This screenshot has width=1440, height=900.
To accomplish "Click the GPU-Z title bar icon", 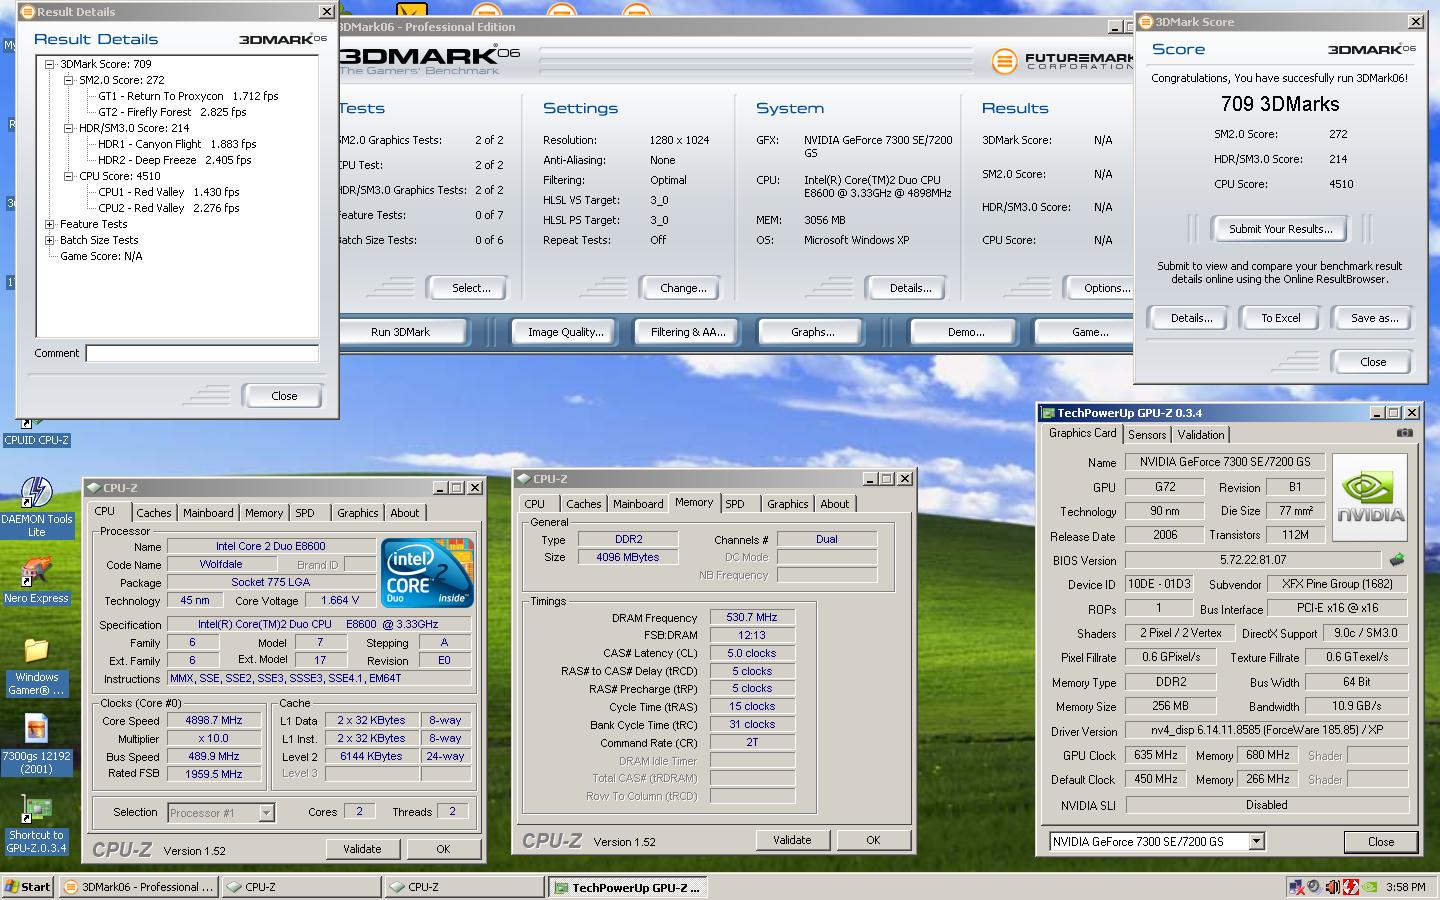I will pyautogui.click(x=1048, y=413).
